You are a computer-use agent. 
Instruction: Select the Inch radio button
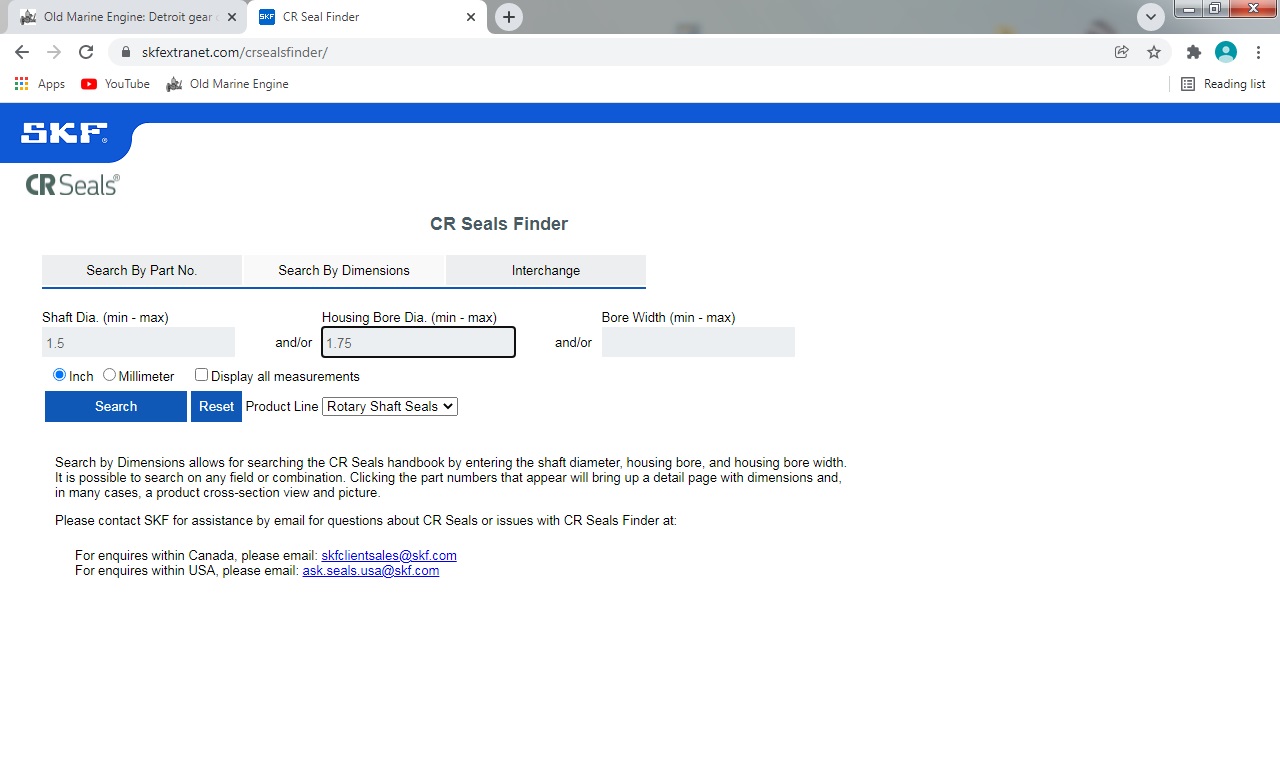pos(59,375)
